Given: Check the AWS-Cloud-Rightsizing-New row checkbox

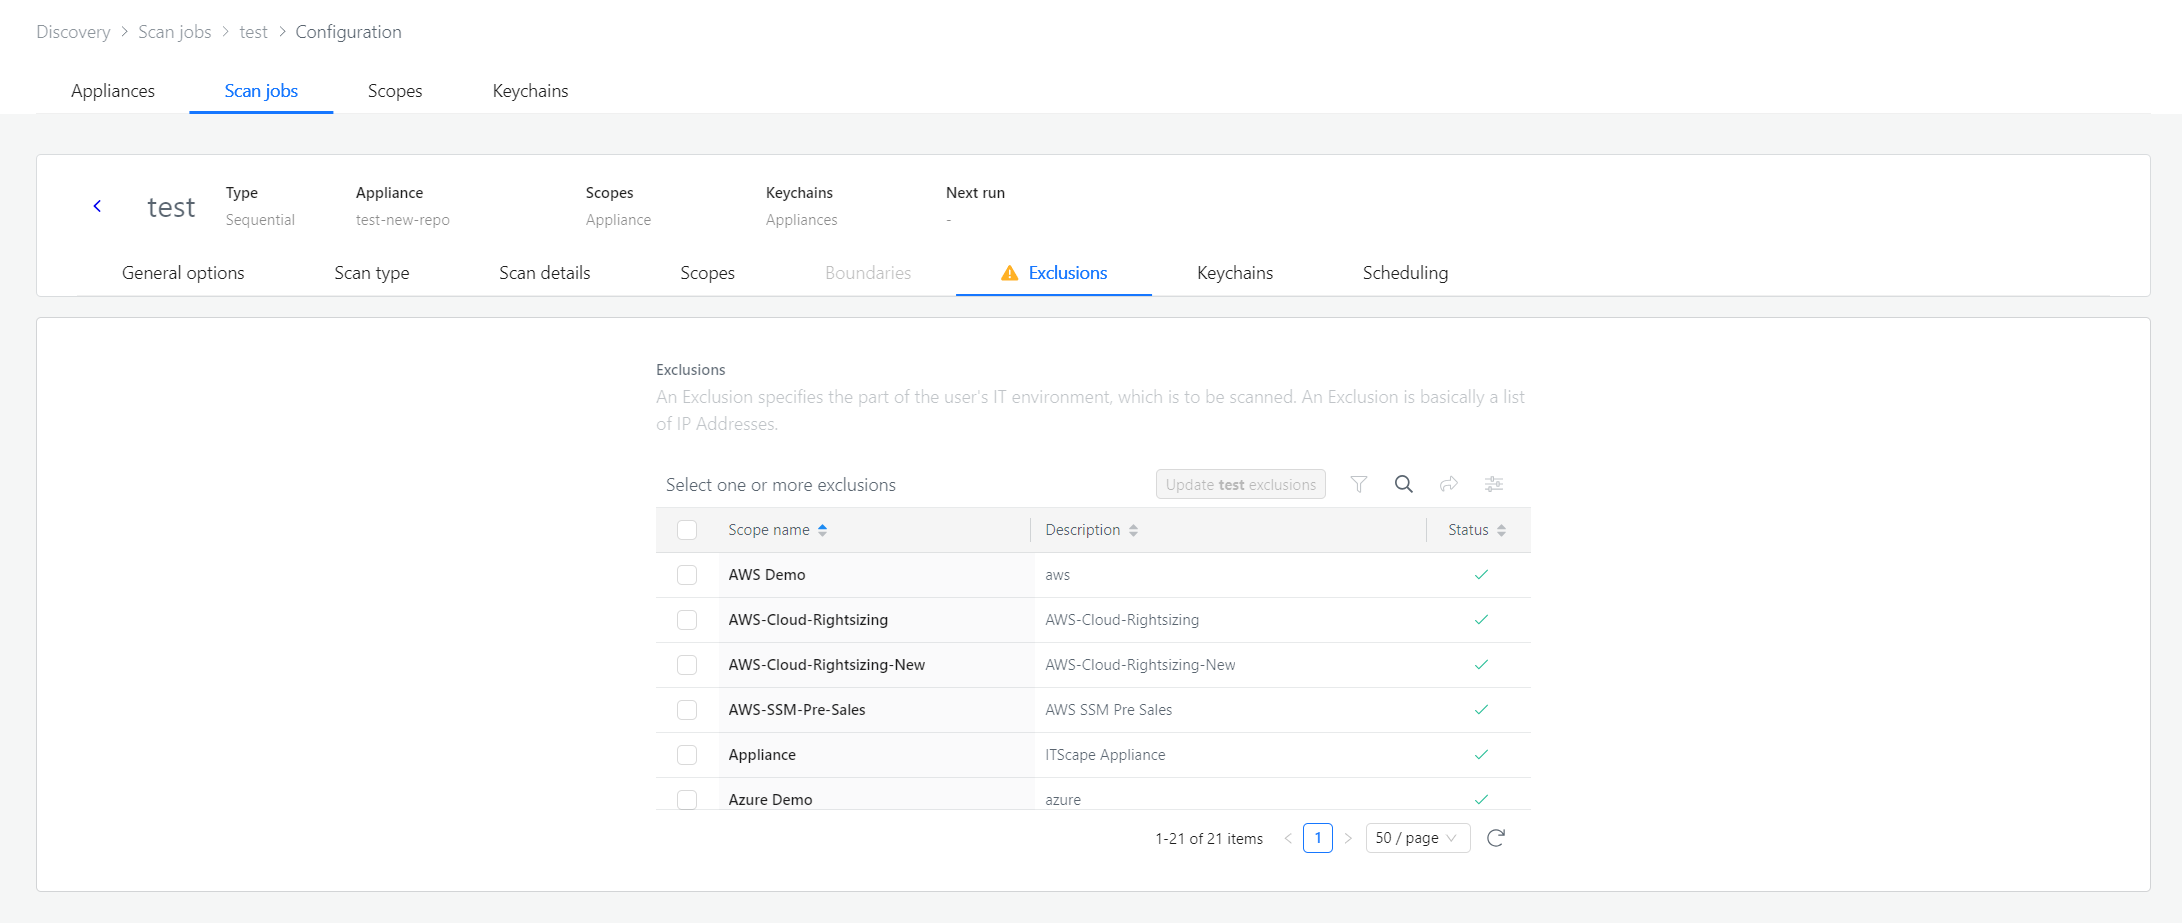Looking at the screenshot, I should [687, 665].
